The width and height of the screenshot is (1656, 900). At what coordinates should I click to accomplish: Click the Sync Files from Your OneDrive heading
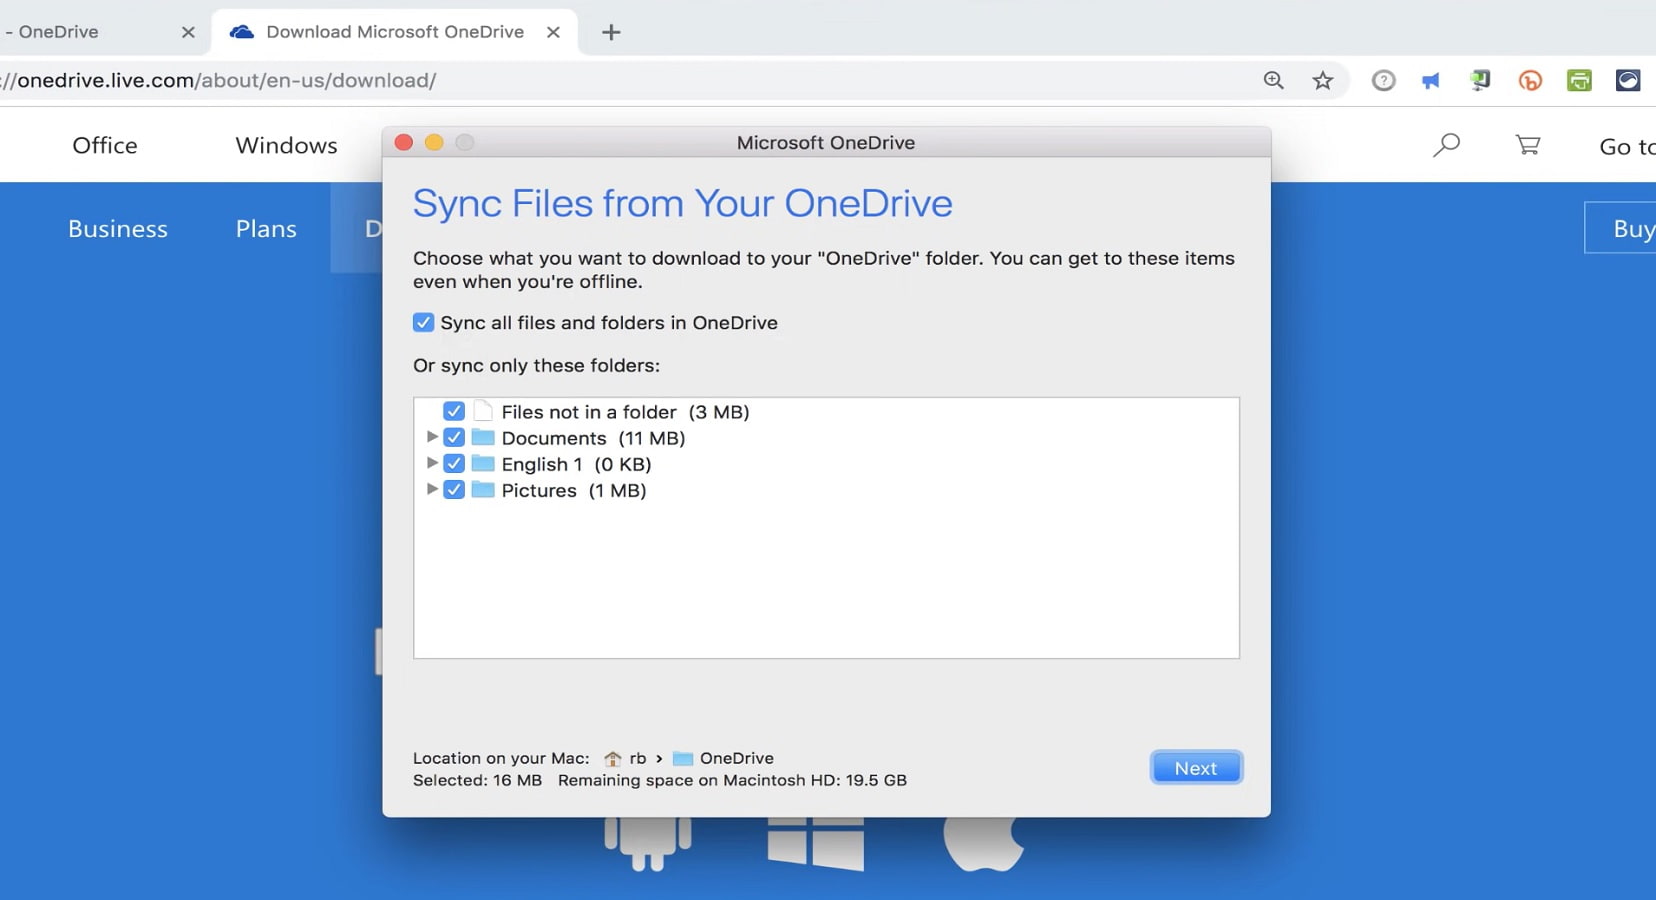tap(683, 204)
